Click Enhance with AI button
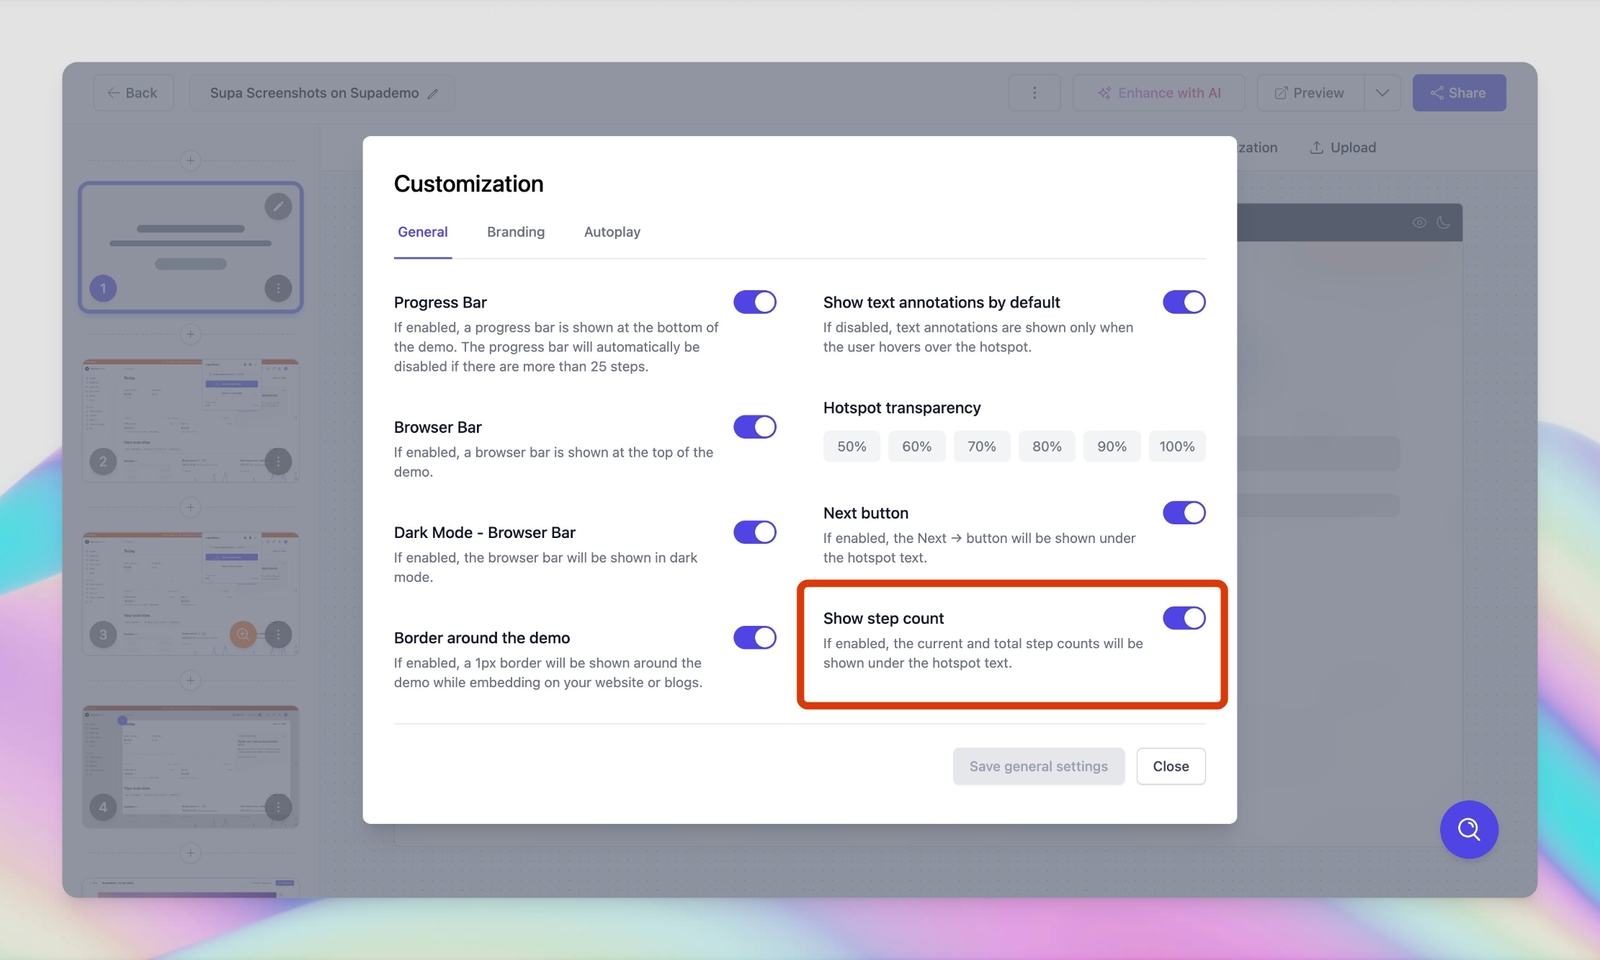 (1159, 93)
